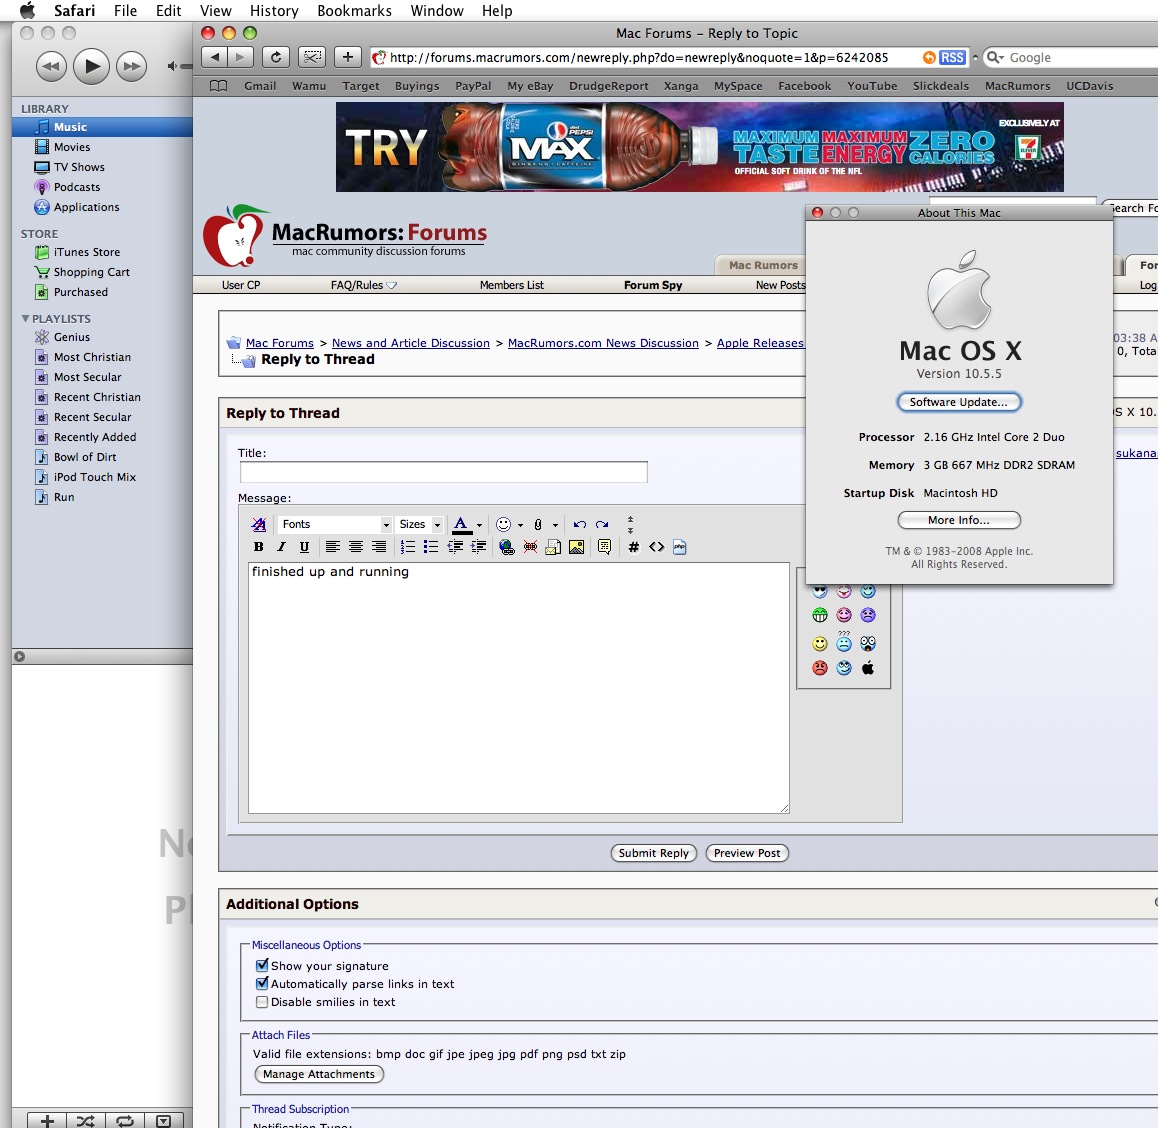Click Safari add bookmark plus button
1158x1128 pixels.
[348, 57]
